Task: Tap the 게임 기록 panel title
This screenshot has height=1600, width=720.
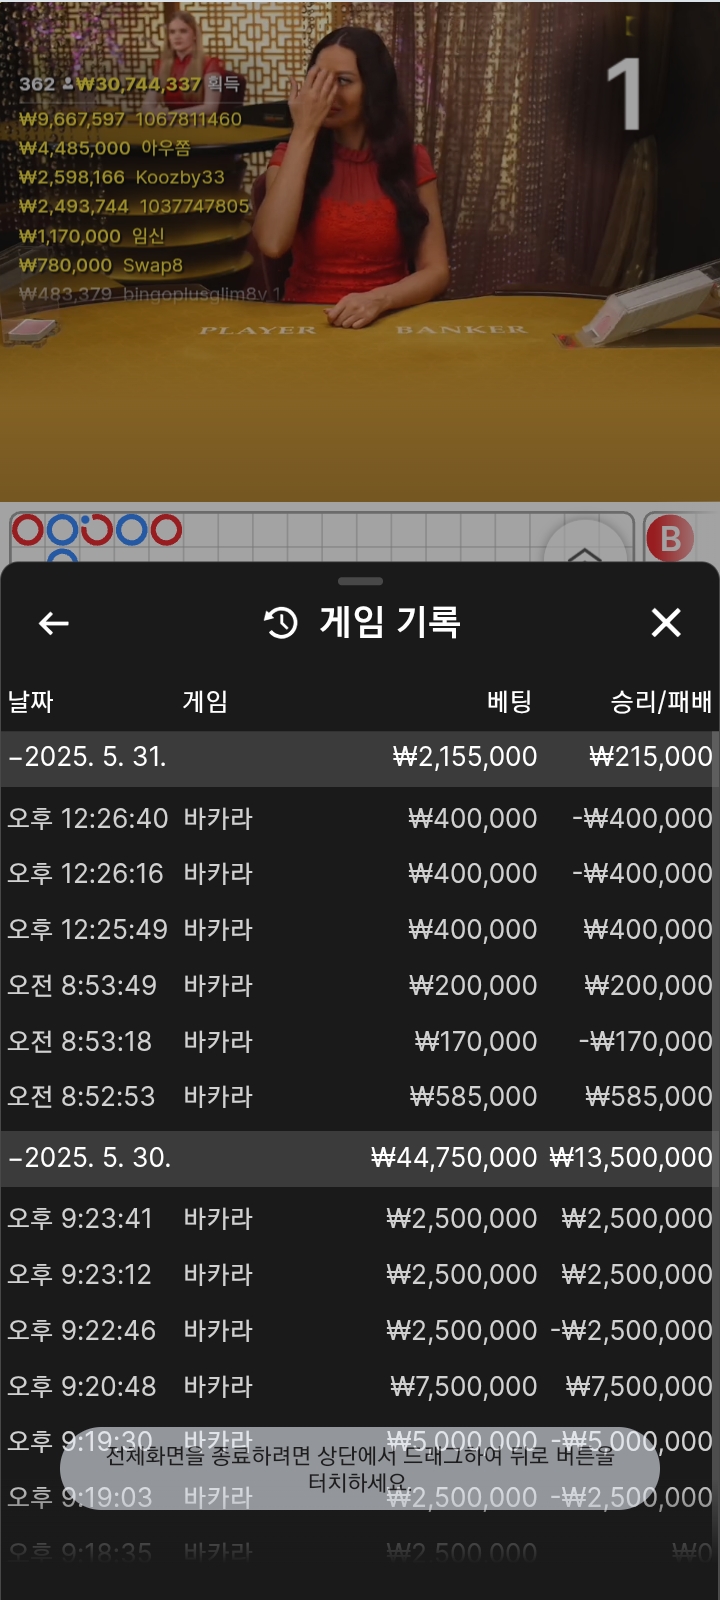Action: pyautogui.click(x=390, y=622)
